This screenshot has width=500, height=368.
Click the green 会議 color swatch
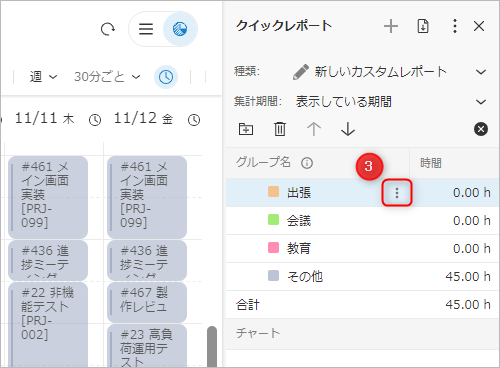273,220
